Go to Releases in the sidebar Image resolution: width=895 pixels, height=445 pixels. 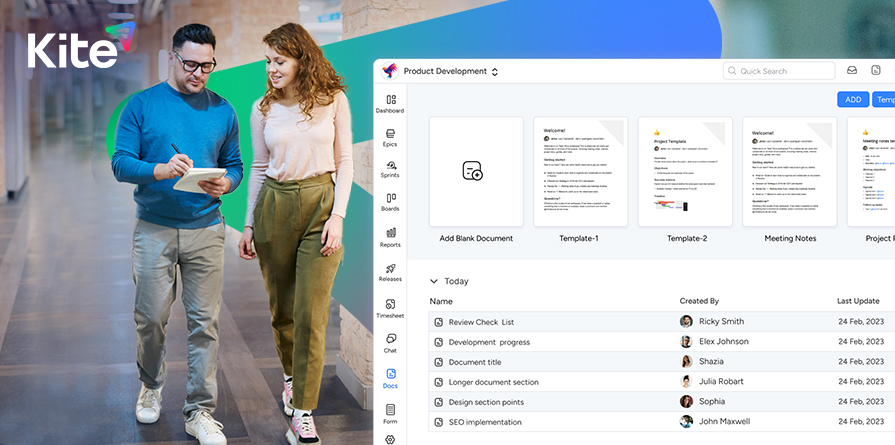[x=390, y=272]
